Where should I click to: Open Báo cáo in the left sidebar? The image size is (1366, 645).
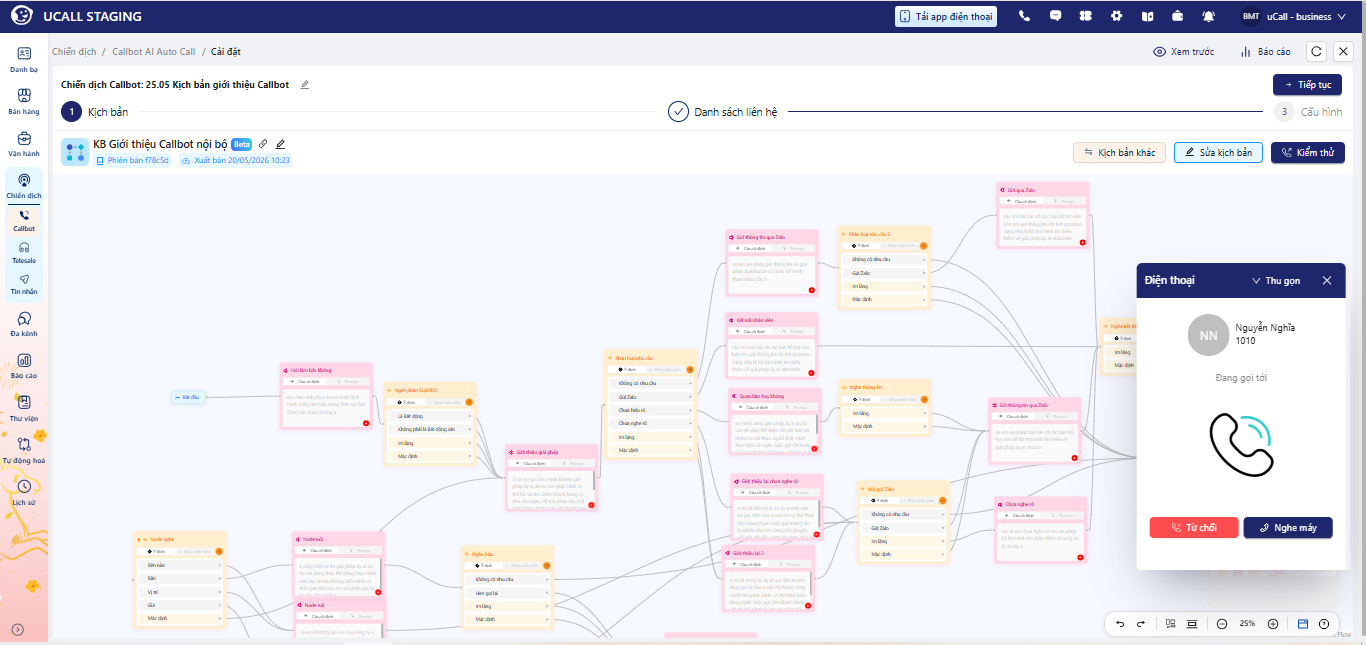24,366
